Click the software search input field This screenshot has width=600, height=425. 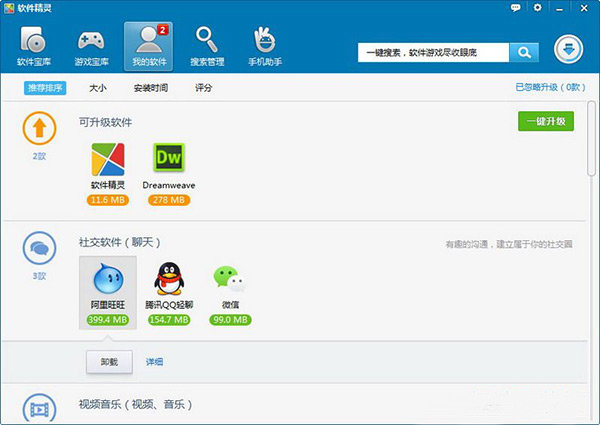coord(433,52)
